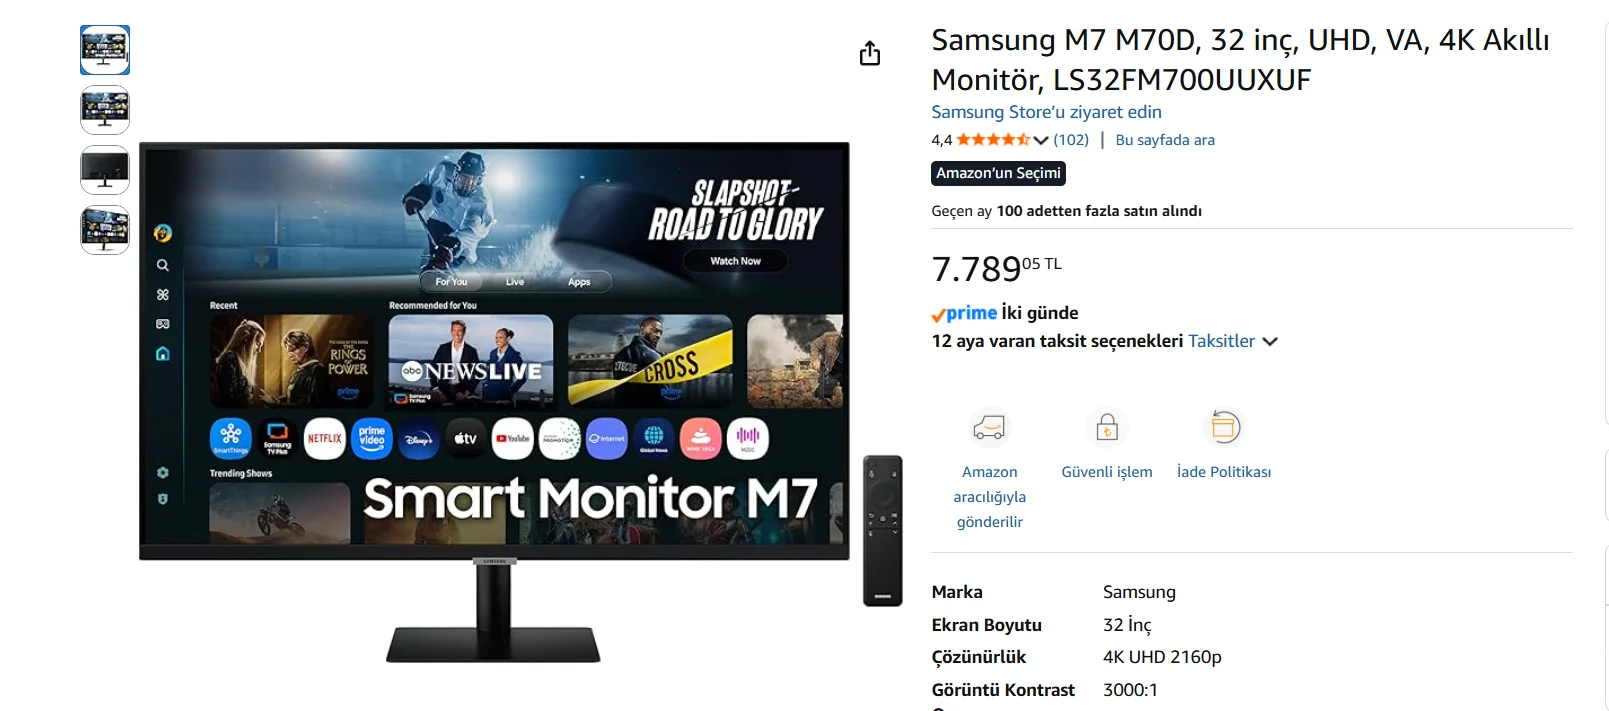Screen dimensions: 1609x711
Task: Click the Amazon'un Seçimi badge
Action: pyautogui.click(x=998, y=173)
